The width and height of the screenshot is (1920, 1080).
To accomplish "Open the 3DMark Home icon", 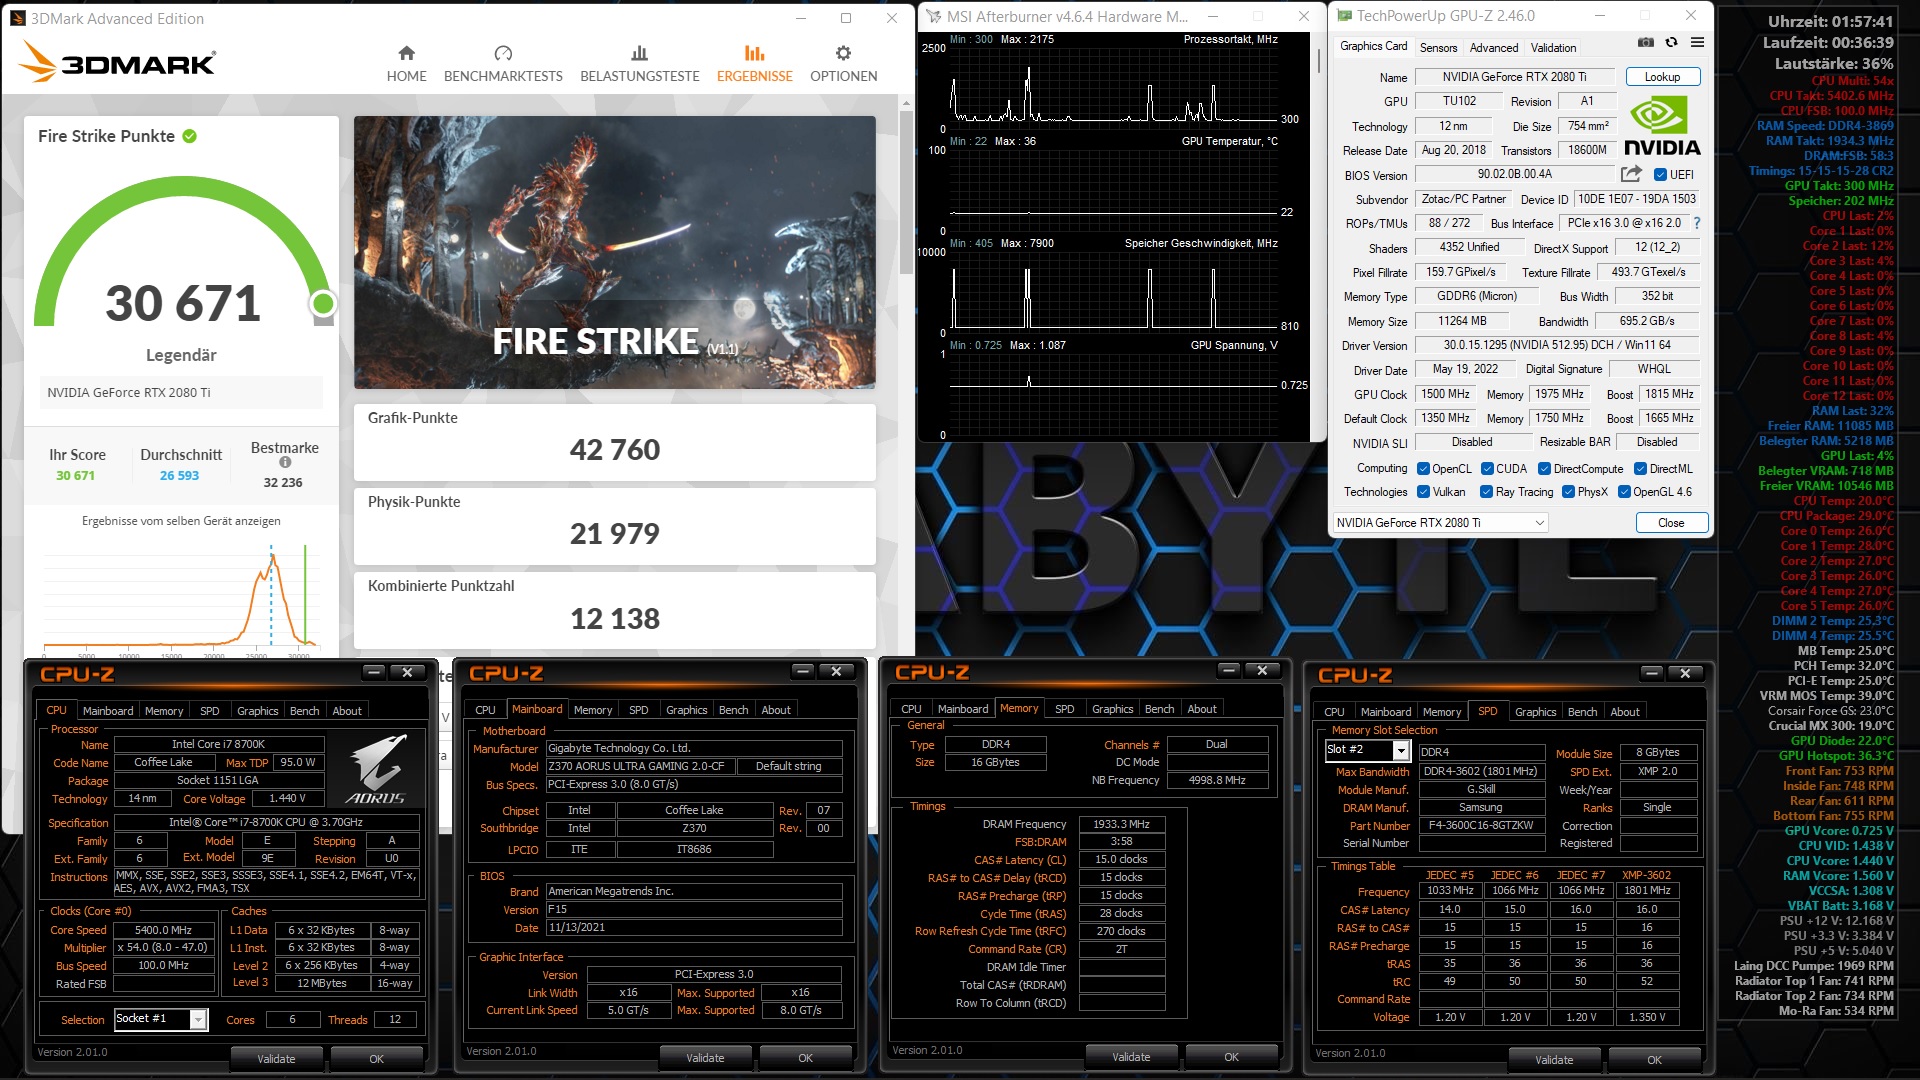I will click(x=406, y=53).
